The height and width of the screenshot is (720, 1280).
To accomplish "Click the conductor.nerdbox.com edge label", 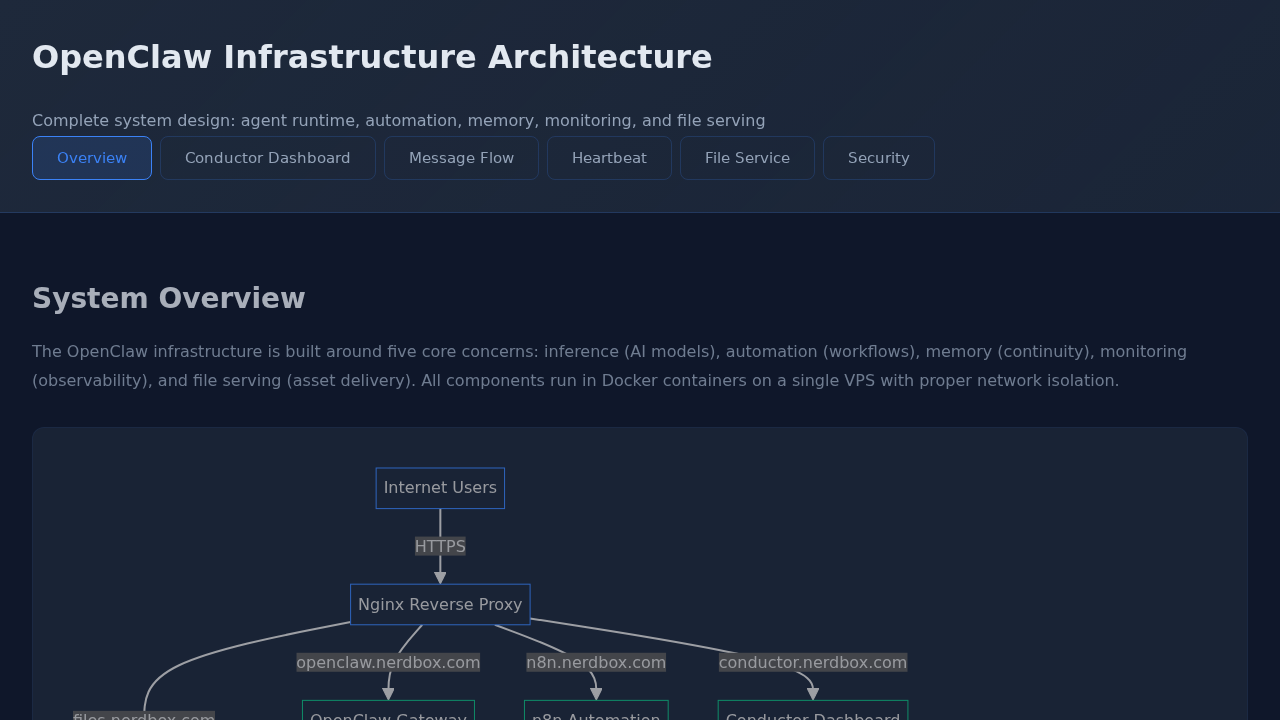I will 812,662.
